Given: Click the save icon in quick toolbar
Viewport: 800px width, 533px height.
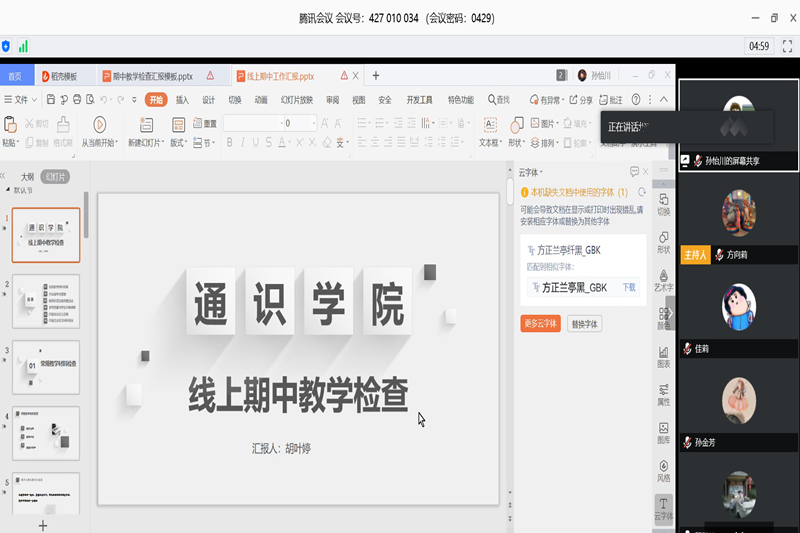Looking at the screenshot, I should tap(49, 100).
